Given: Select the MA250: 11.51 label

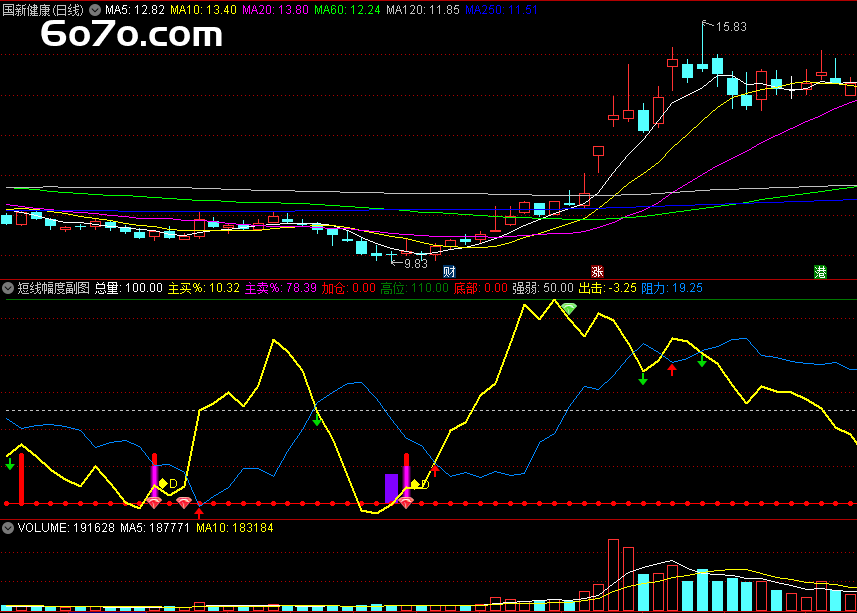Looking at the screenshot, I should [501, 10].
